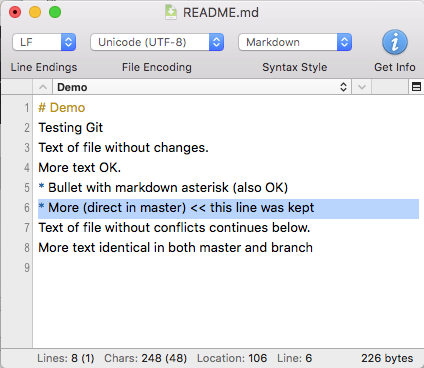Place cursor in 'Testing Git' line
424x368 pixels.
point(71,128)
